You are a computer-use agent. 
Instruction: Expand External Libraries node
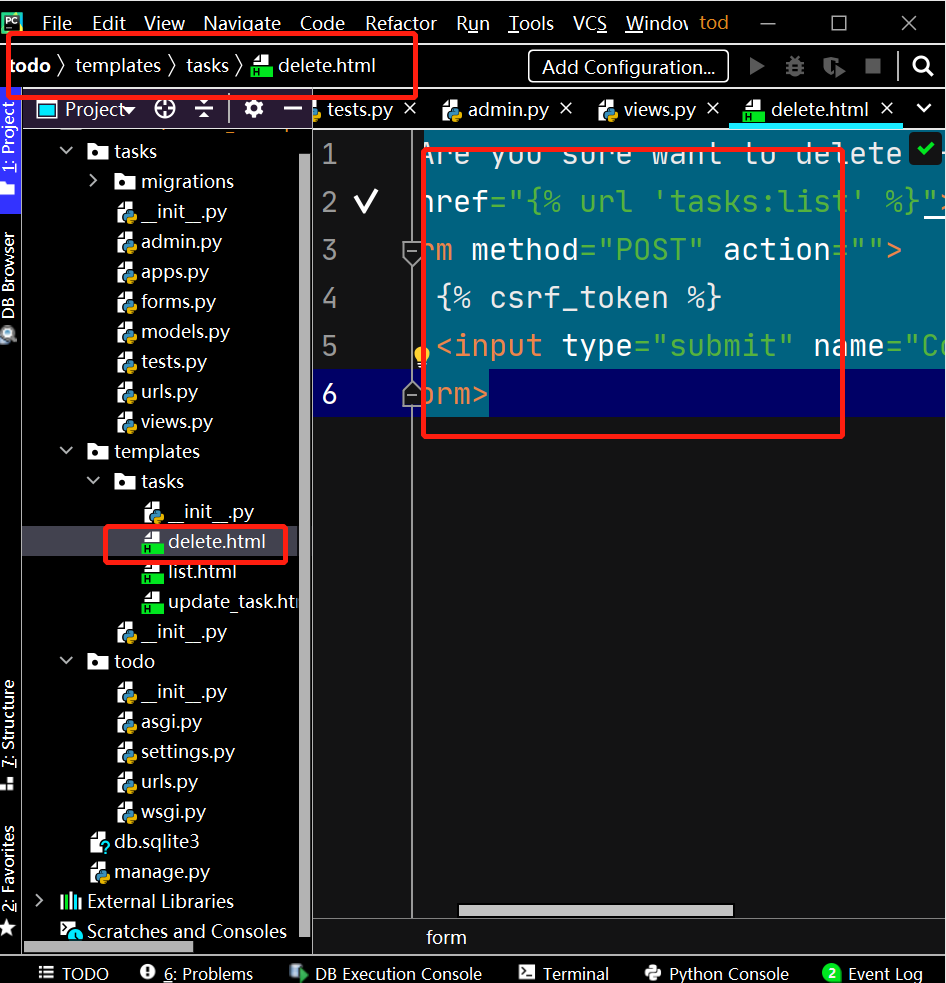(x=39, y=901)
